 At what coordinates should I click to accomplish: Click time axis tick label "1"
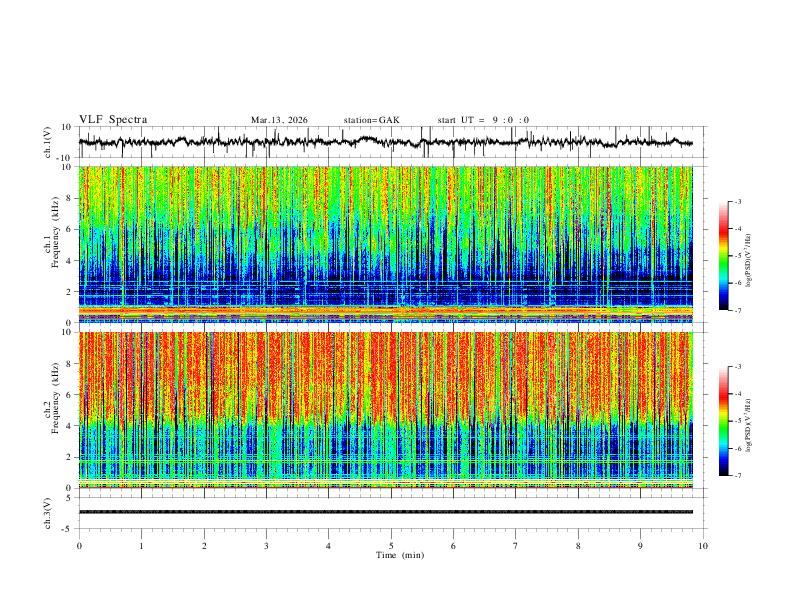pyautogui.click(x=142, y=546)
